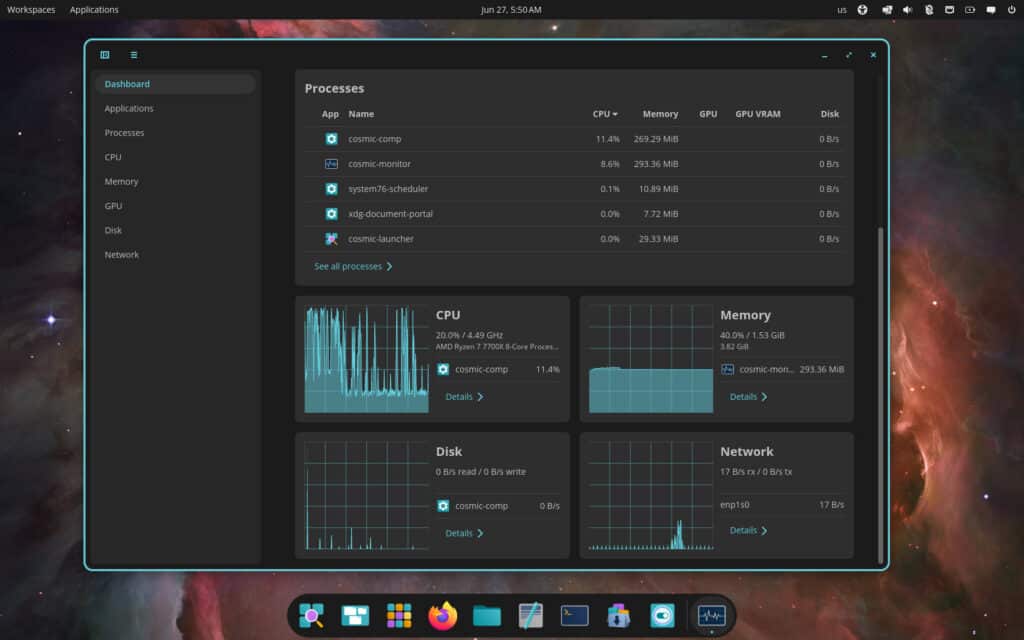
Task: Open the hamburger menu icon in header
Action: [x=134, y=55]
